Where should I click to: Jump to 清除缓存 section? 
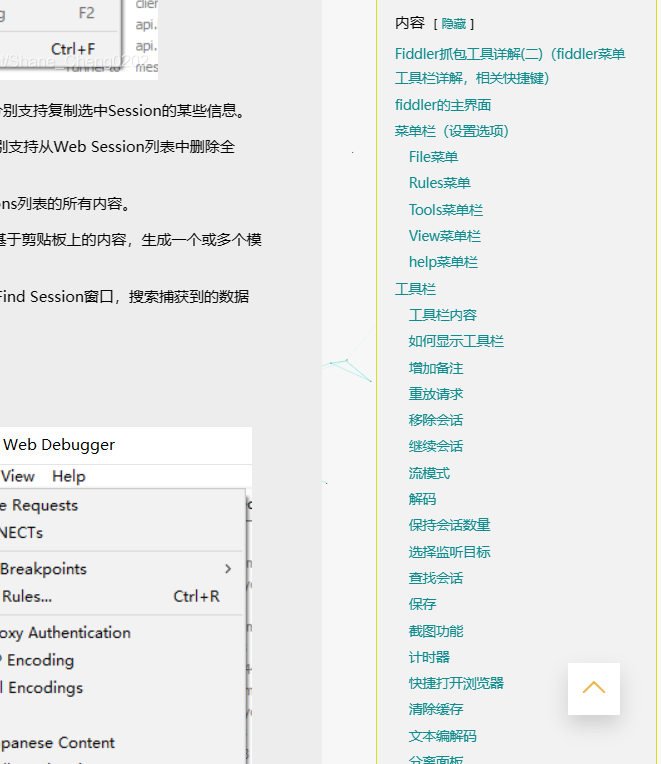click(x=436, y=709)
